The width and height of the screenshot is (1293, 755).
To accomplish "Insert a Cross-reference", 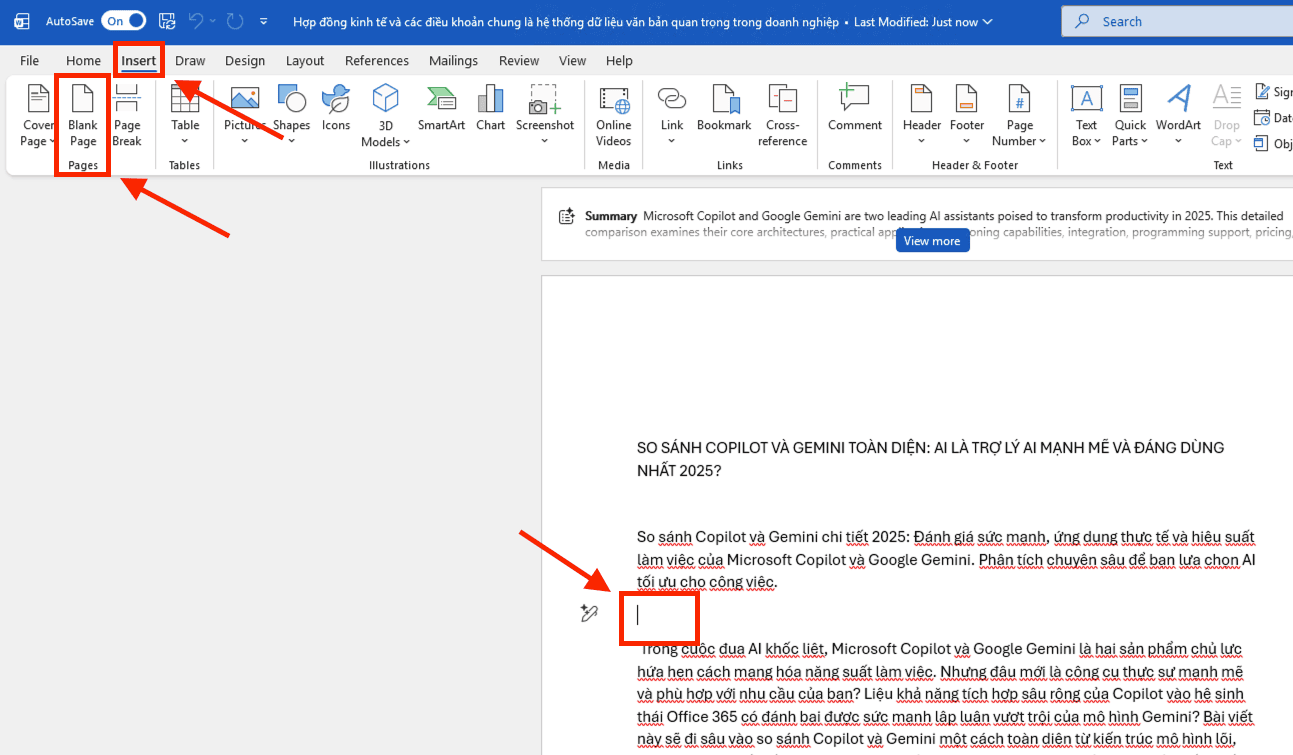I will 782,114.
